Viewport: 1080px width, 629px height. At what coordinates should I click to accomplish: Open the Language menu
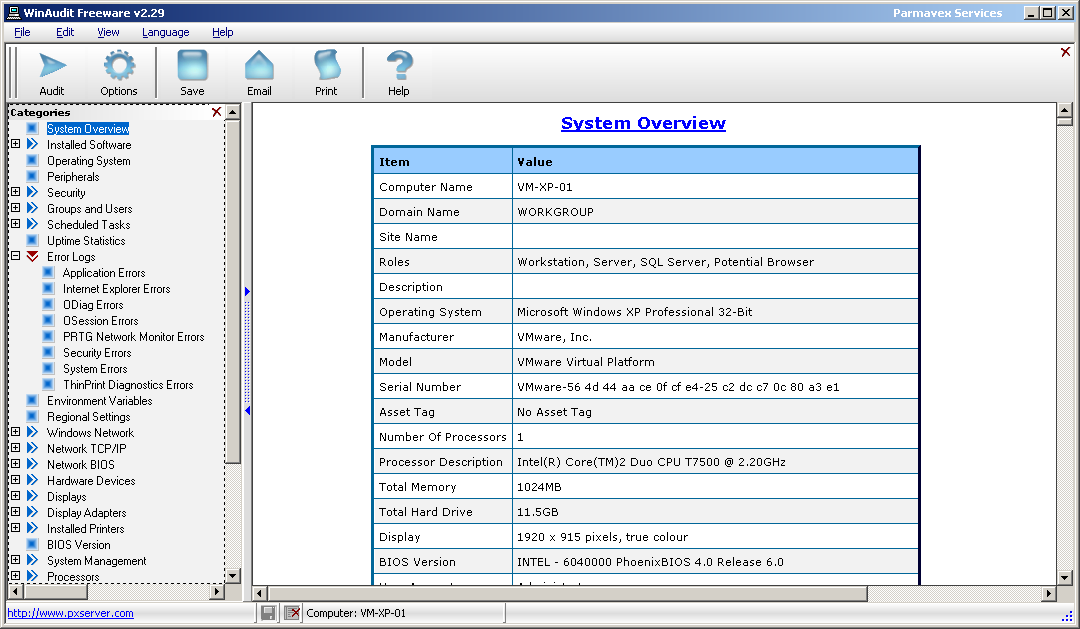click(x=165, y=32)
